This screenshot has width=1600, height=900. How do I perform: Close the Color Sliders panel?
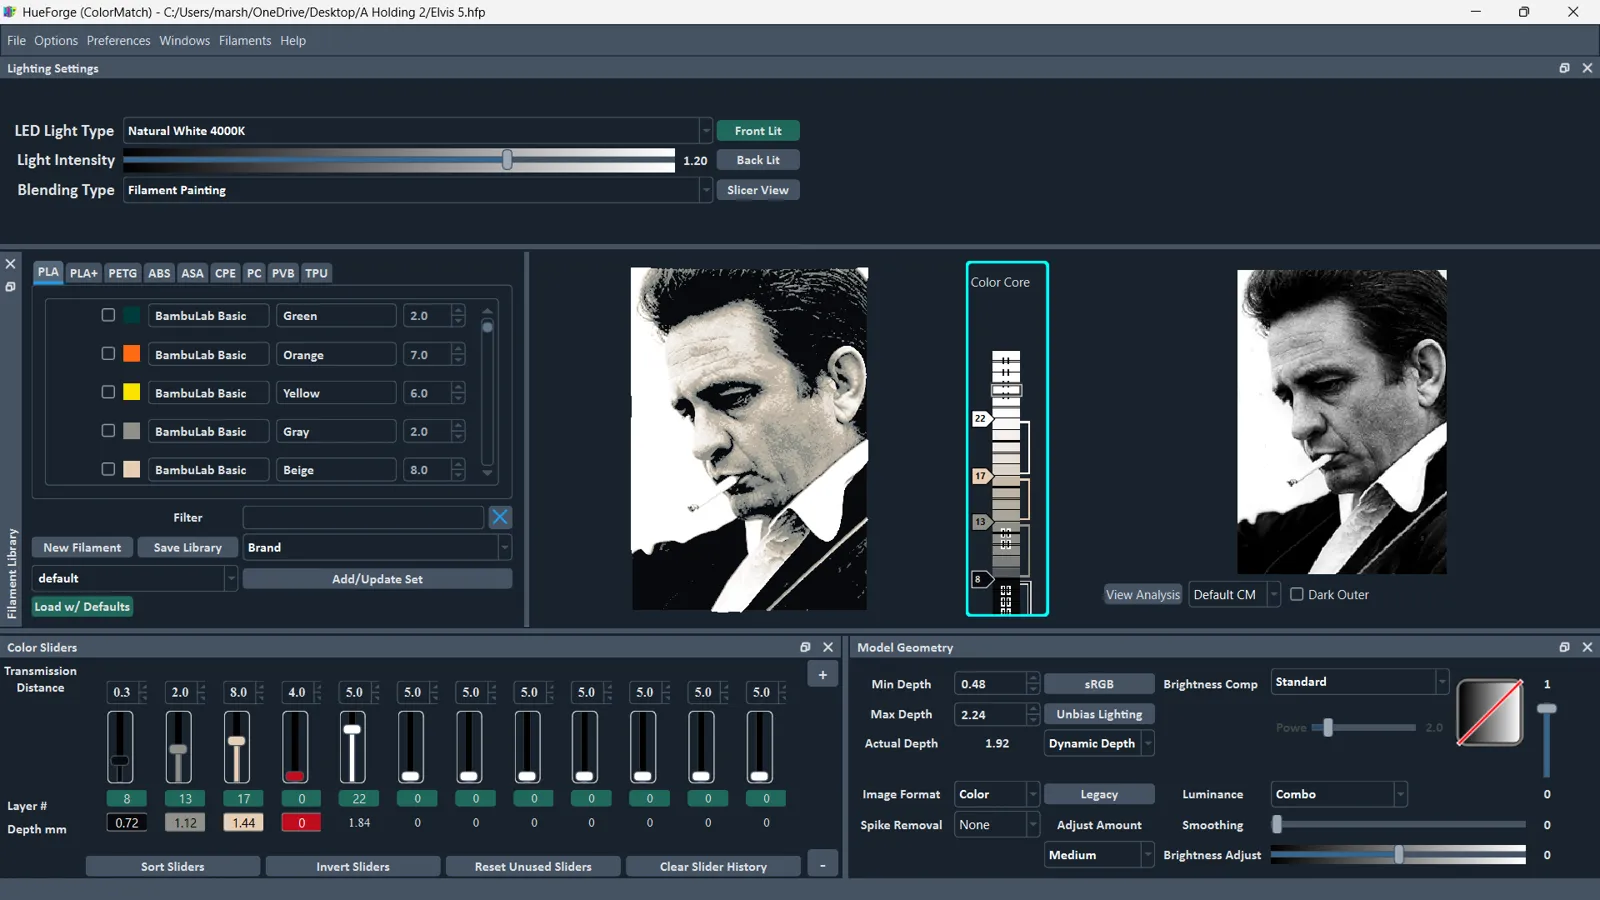(x=828, y=647)
